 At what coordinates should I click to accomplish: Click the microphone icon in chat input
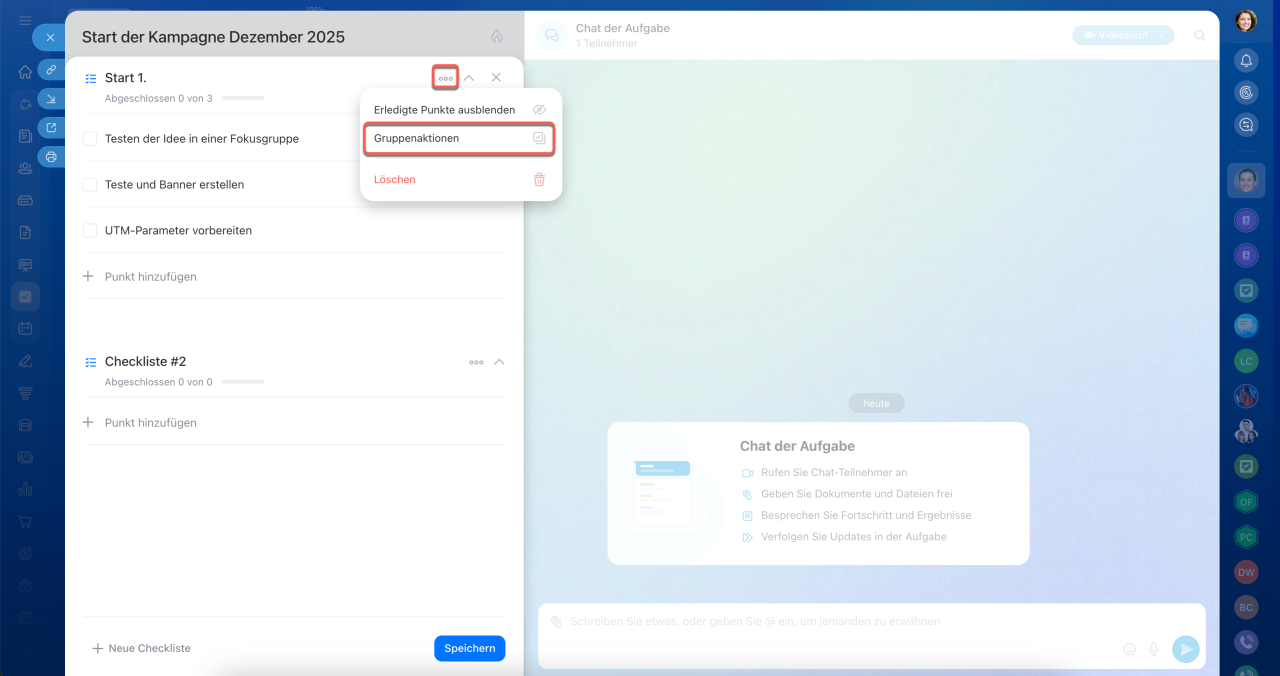point(1154,649)
